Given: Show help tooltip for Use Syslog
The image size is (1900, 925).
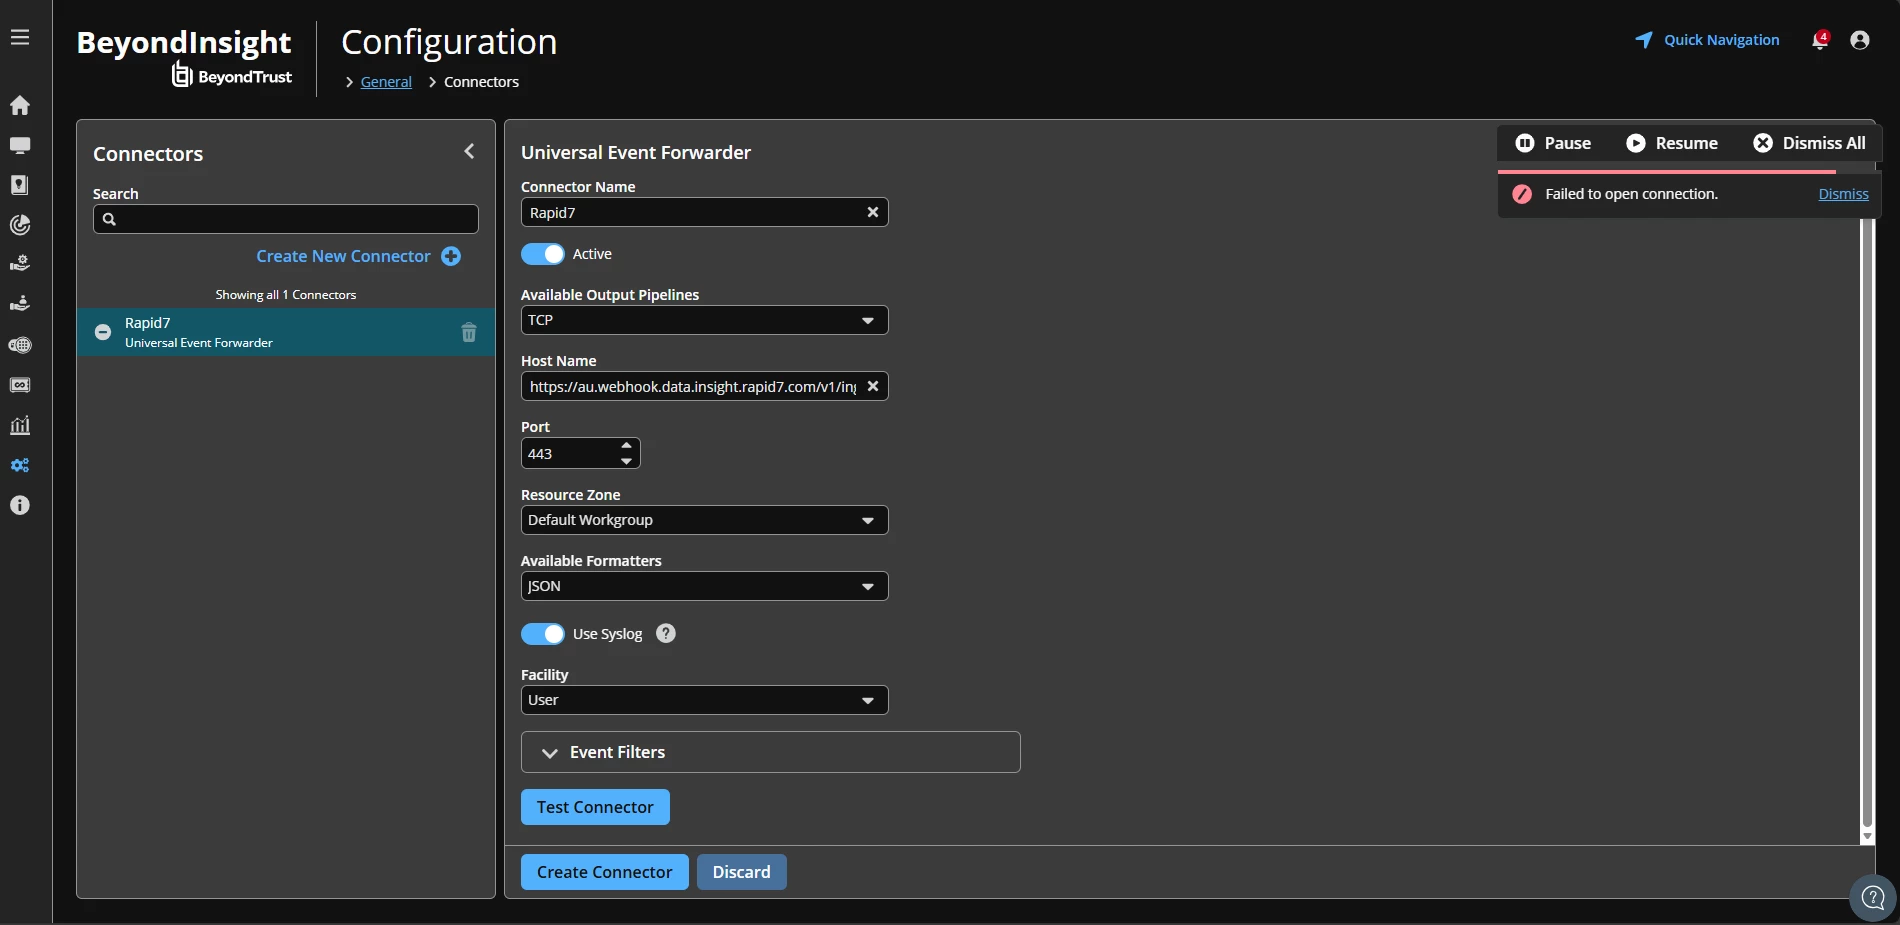Looking at the screenshot, I should click(x=666, y=633).
